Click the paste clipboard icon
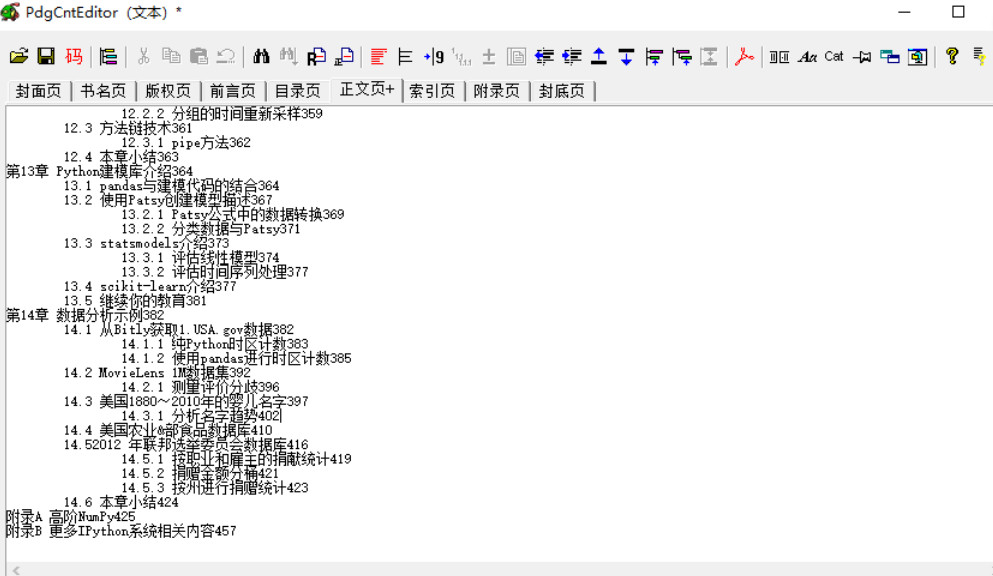Viewport: 993px width, 576px height. pos(199,56)
